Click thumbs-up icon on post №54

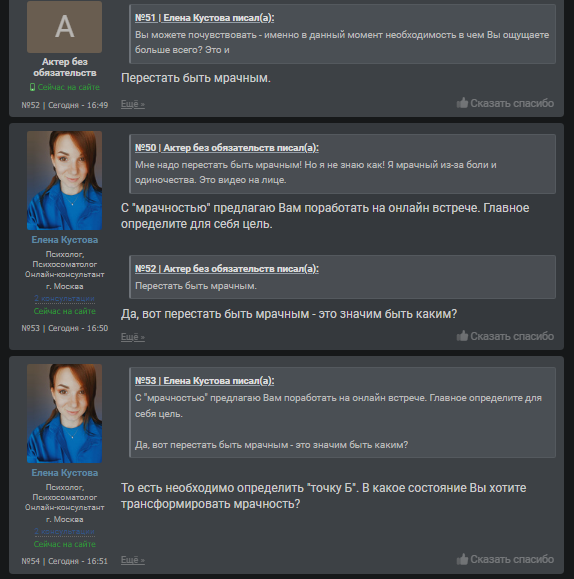click(x=462, y=559)
